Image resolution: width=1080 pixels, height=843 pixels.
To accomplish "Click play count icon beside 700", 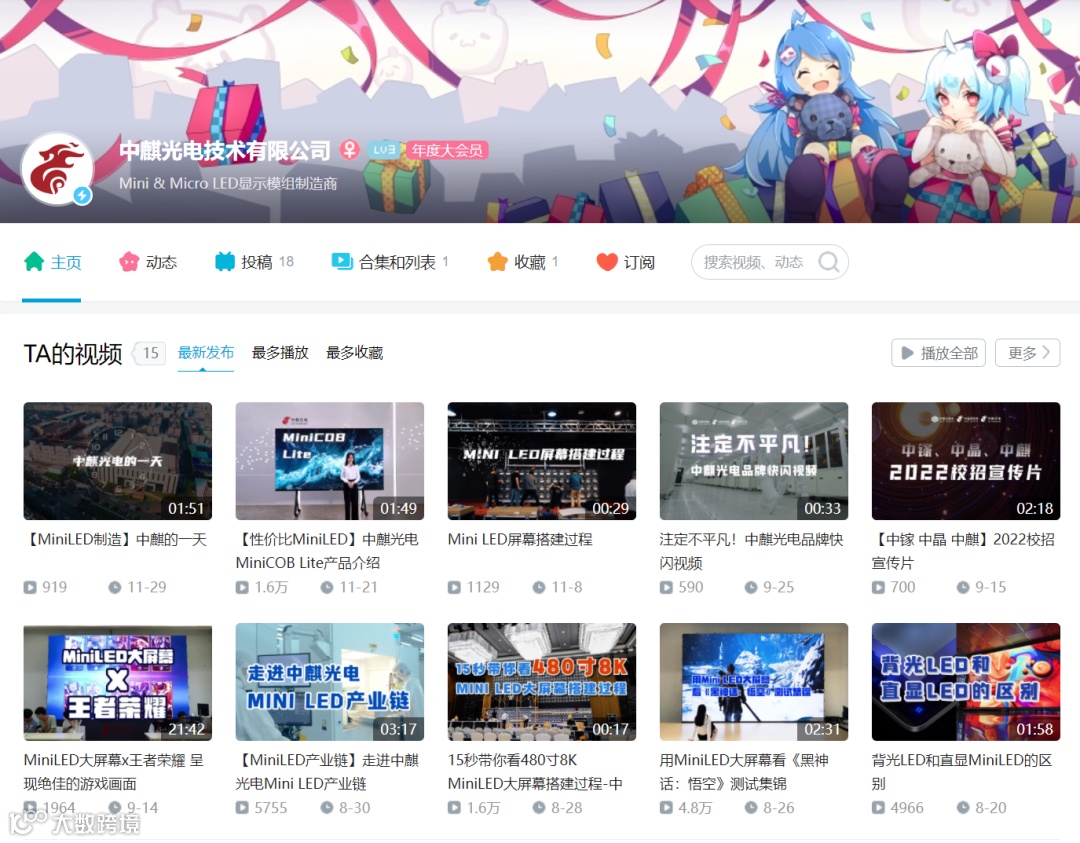I will (x=879, y=587).
